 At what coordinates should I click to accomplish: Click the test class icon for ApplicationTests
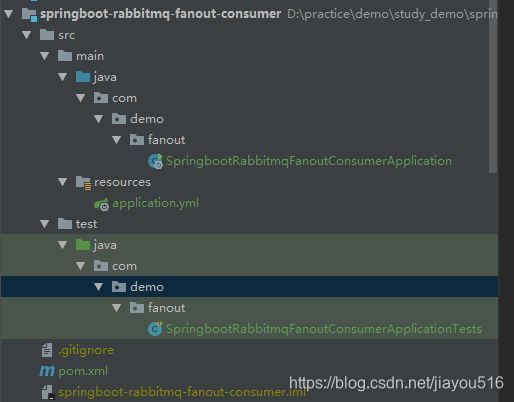coord(155,329)
